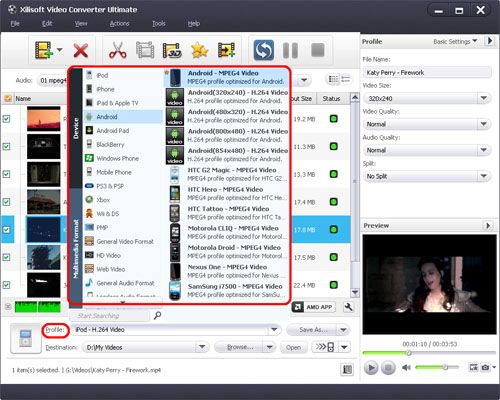Uncheck the 13.3 MB file checkbox
This screenshot has width=500, height=400.
(6, 174)
